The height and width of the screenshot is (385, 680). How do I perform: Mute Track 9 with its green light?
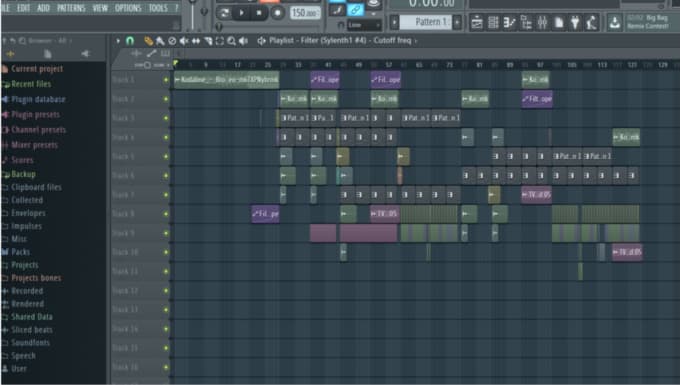coord(166,233)
